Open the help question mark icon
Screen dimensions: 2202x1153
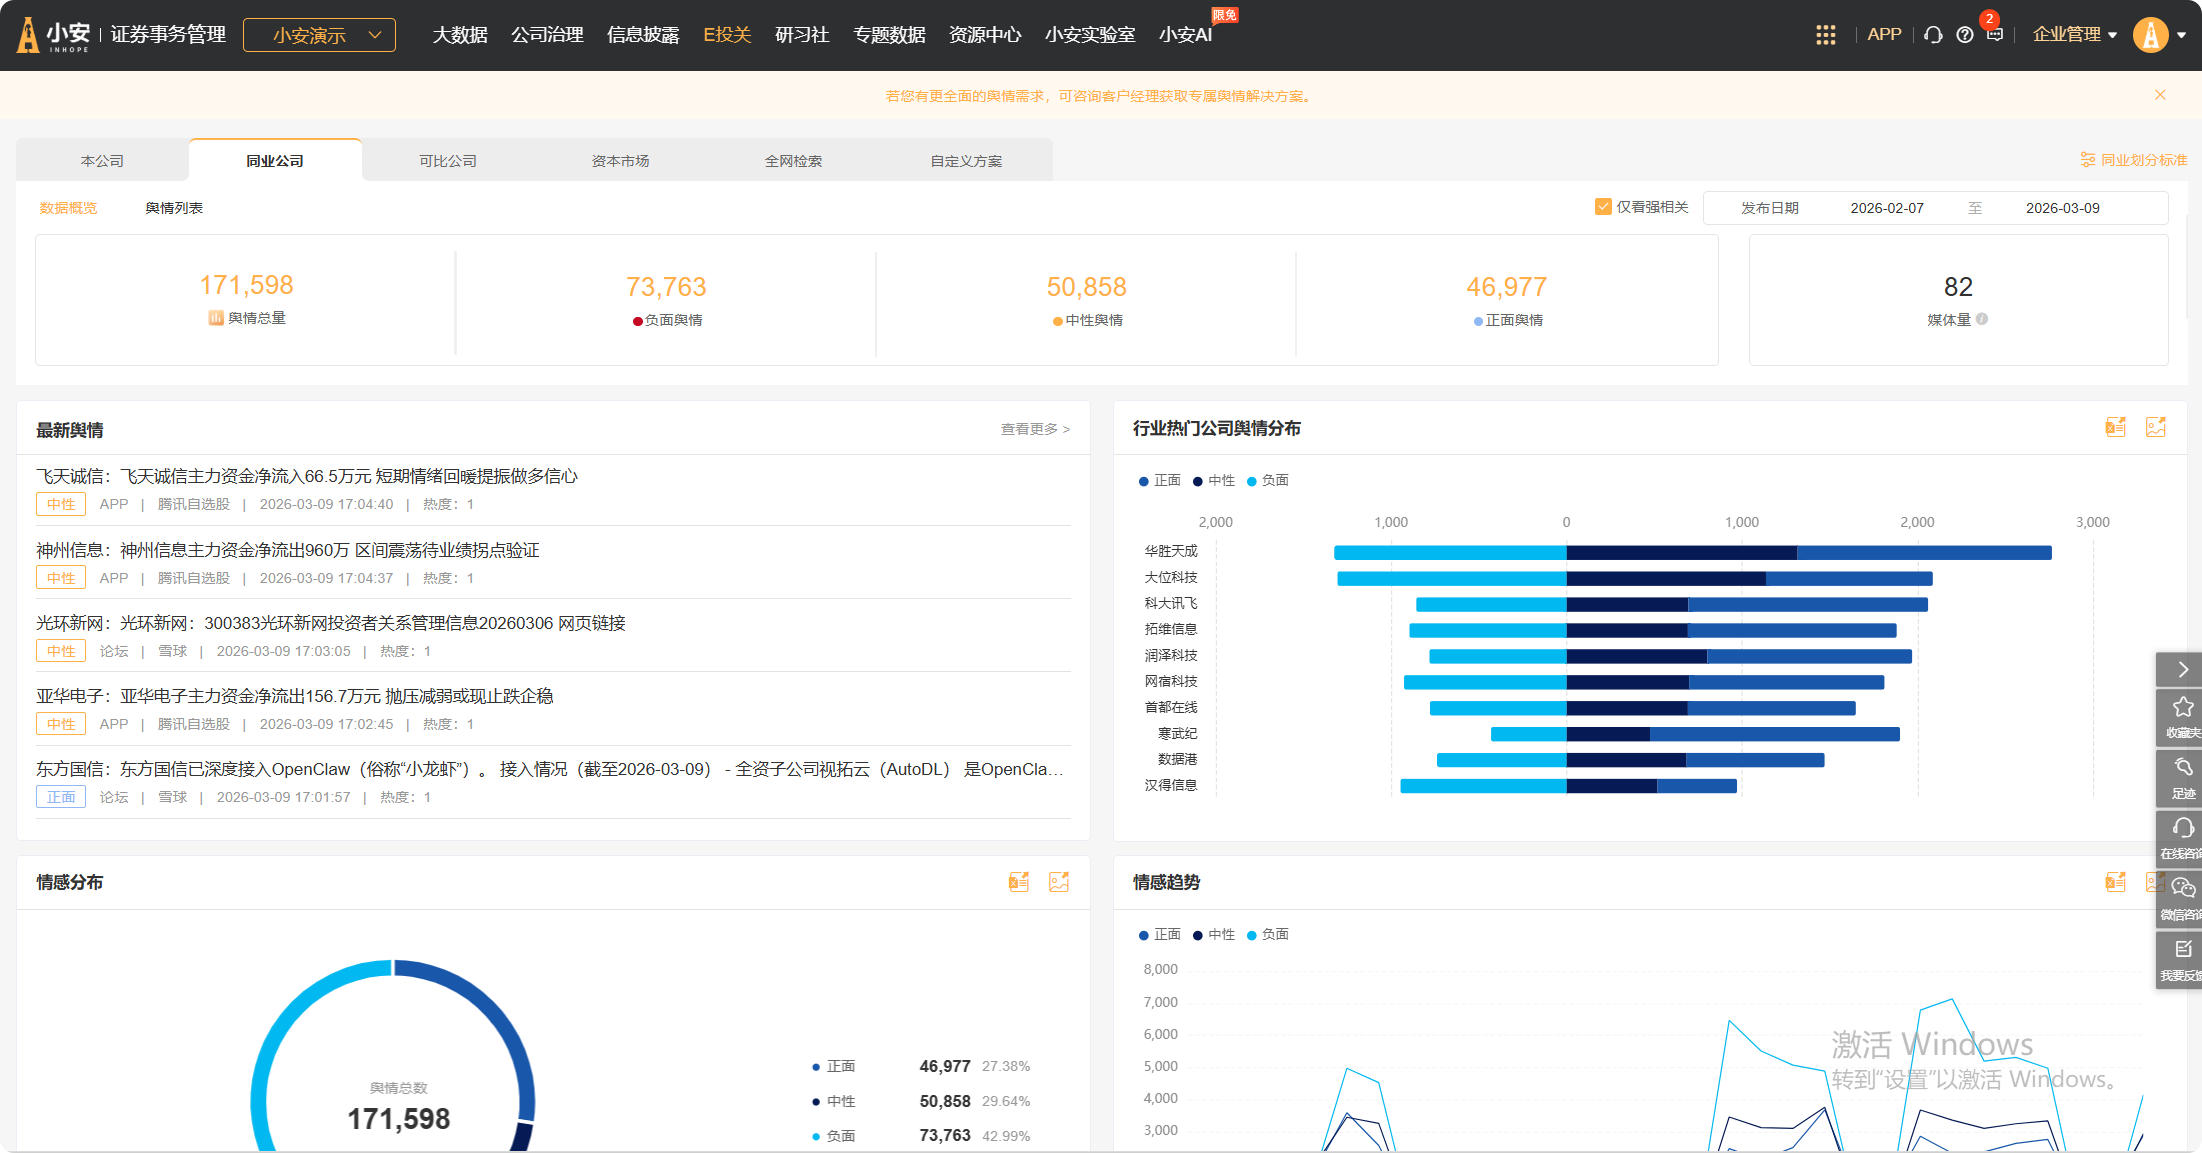(x=1964, y=35)
